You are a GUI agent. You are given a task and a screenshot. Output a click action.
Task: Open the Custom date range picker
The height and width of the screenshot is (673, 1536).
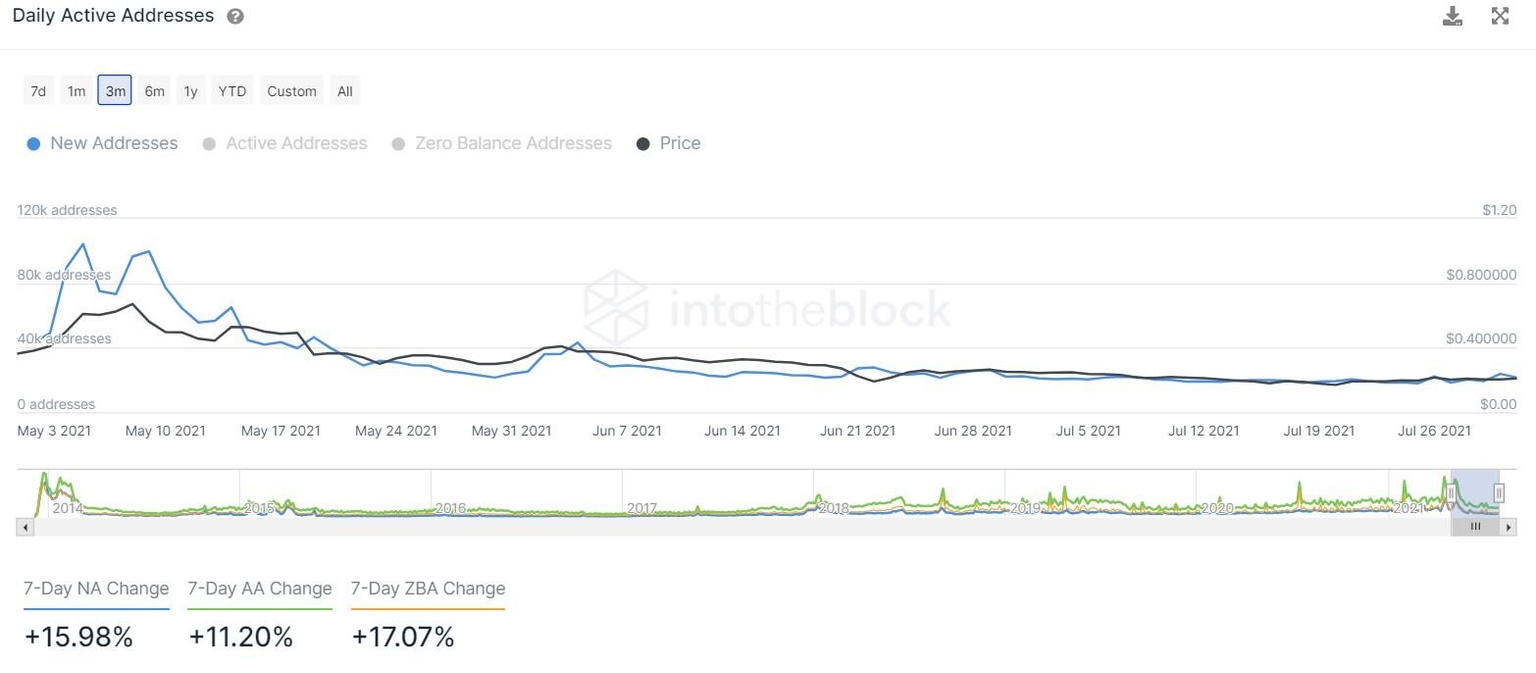292,91
